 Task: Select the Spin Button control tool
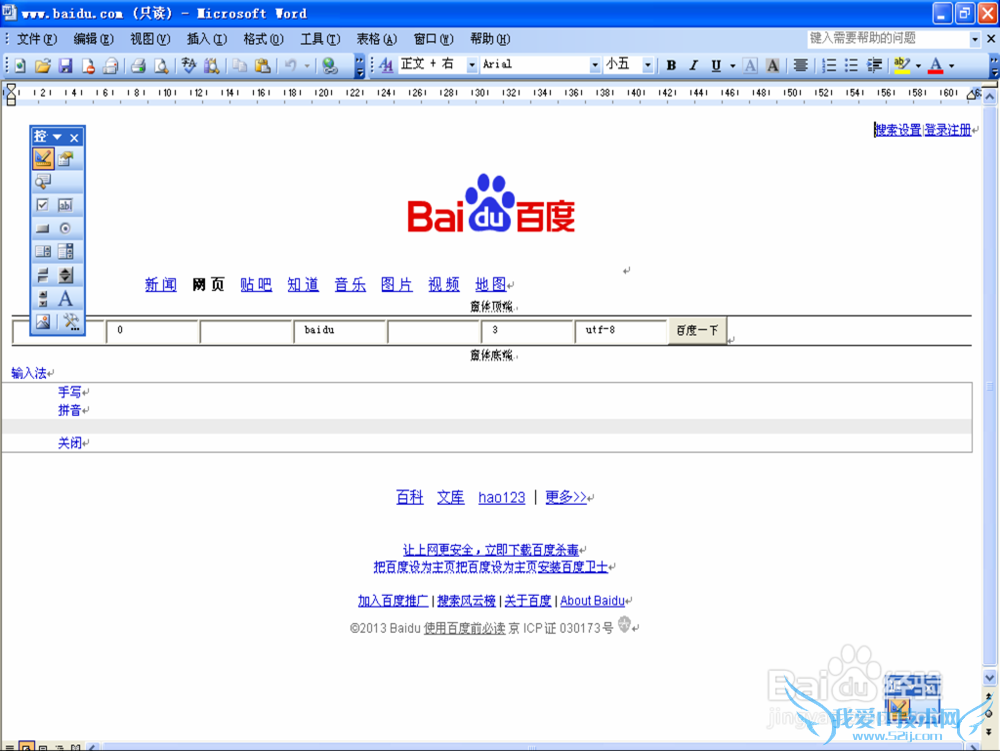[x=66, y=275]
